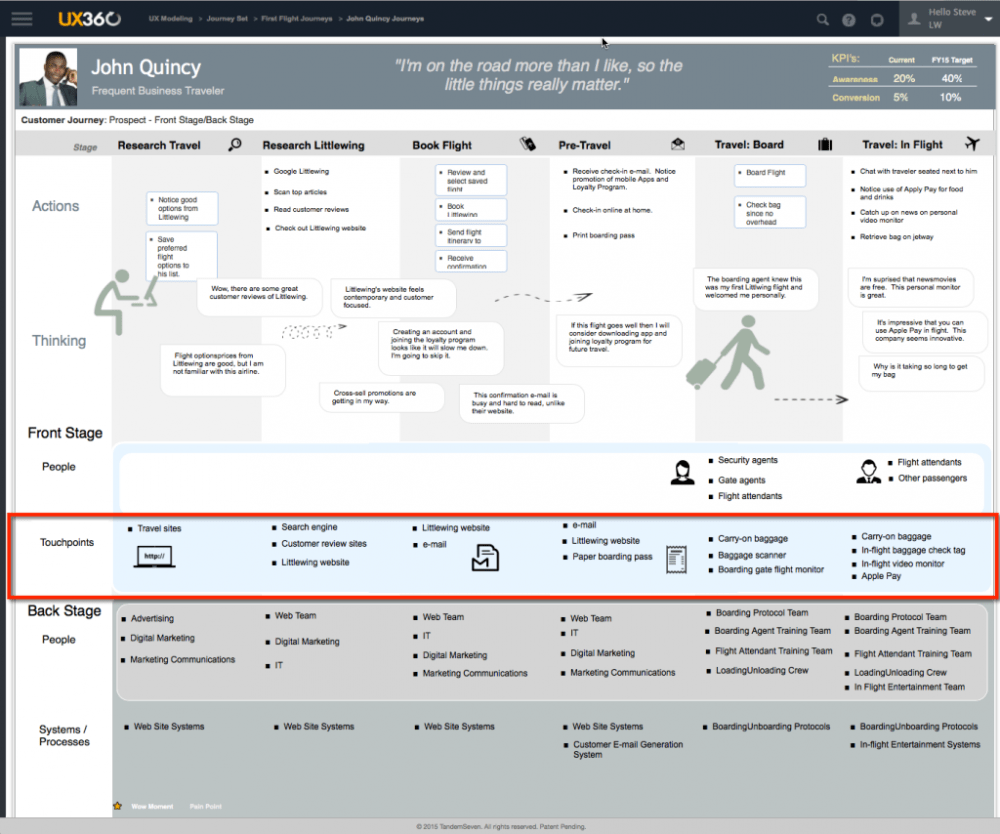Expand the hamburger navigation menu
1000x834 pixels.
(22, 17)
